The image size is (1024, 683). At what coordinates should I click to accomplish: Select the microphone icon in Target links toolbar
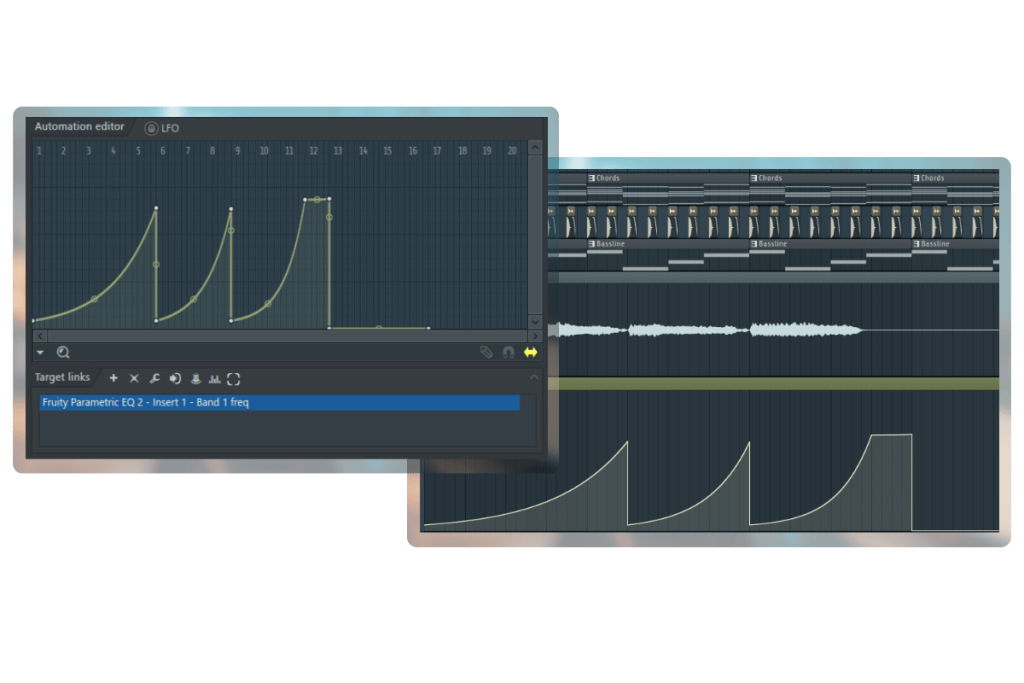(x=195, y=377)
